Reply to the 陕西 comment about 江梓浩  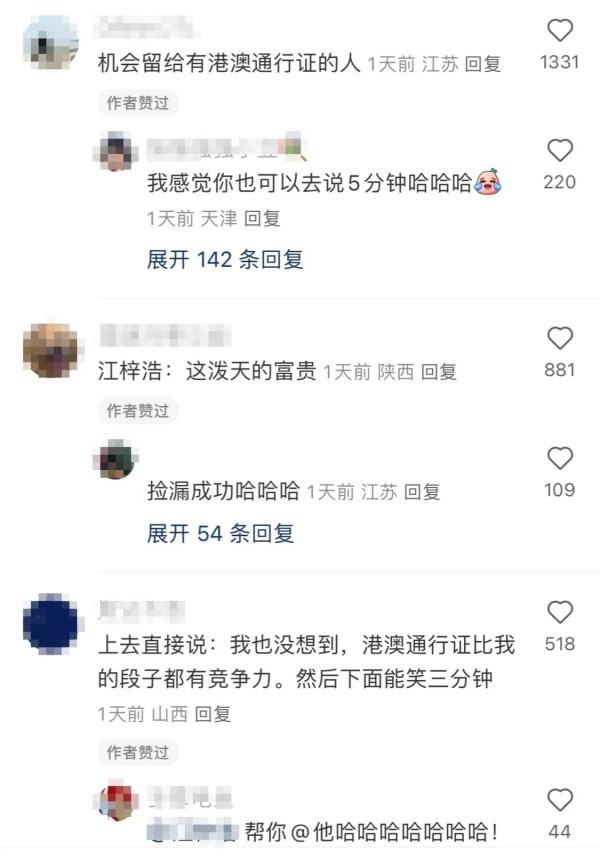(x=439, y=372)
